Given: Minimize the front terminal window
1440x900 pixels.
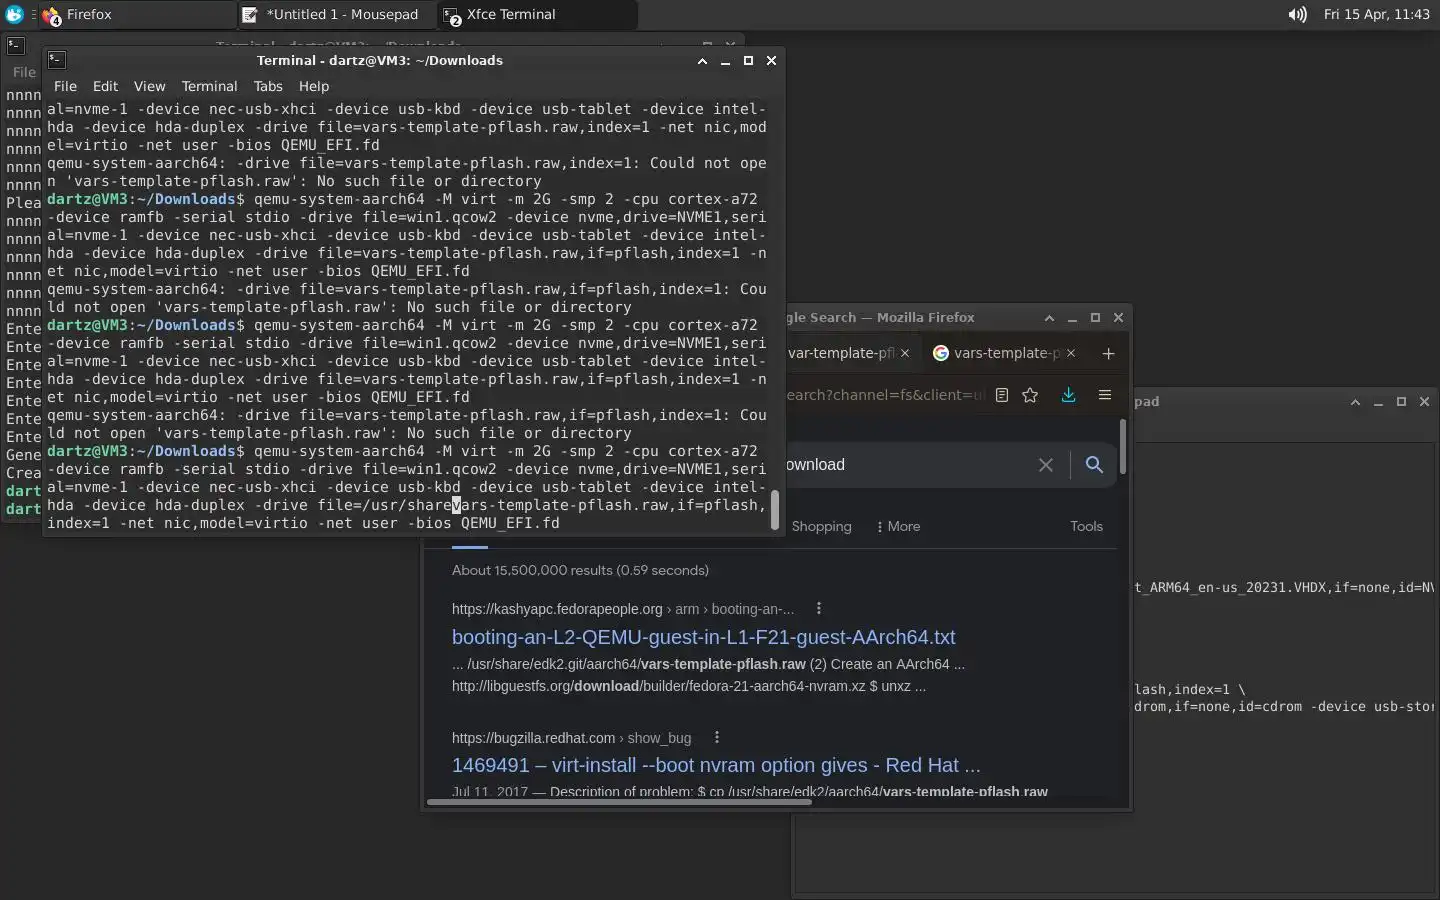Looking at the screenshot, I should [725, 60].
